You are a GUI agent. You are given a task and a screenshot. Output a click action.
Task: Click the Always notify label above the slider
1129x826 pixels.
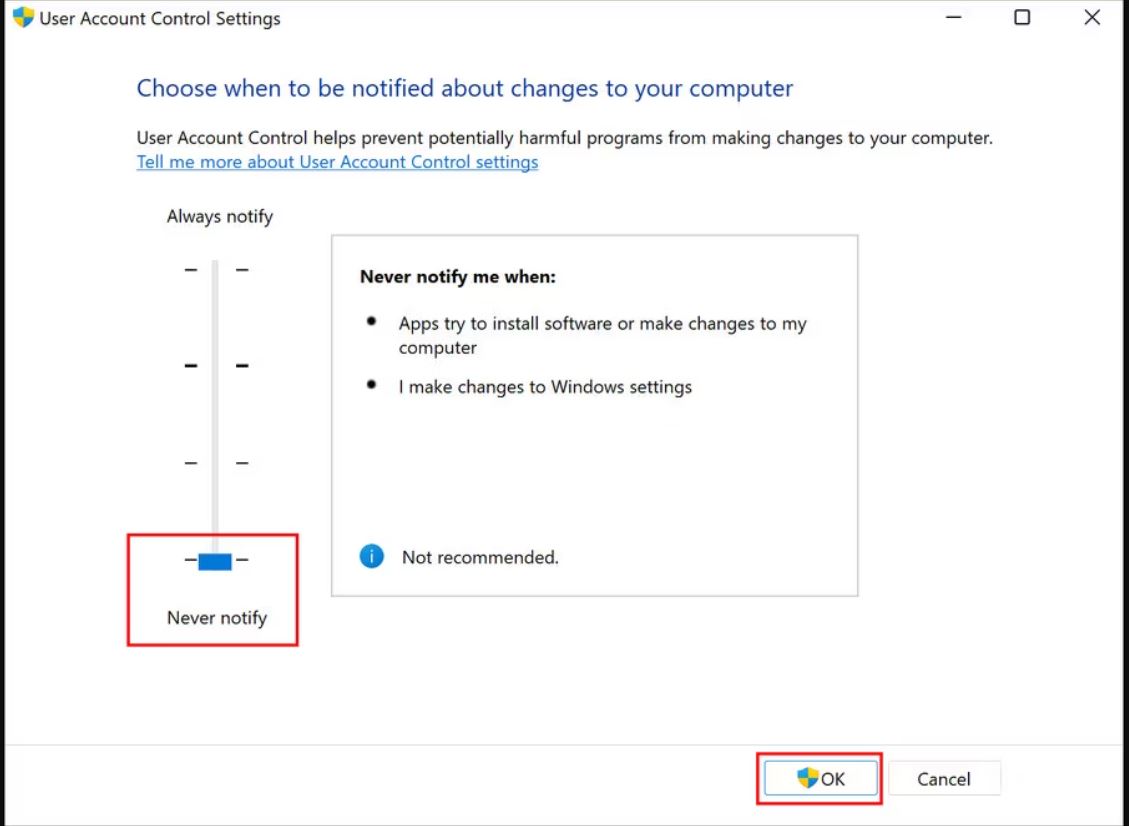(220, 217)
